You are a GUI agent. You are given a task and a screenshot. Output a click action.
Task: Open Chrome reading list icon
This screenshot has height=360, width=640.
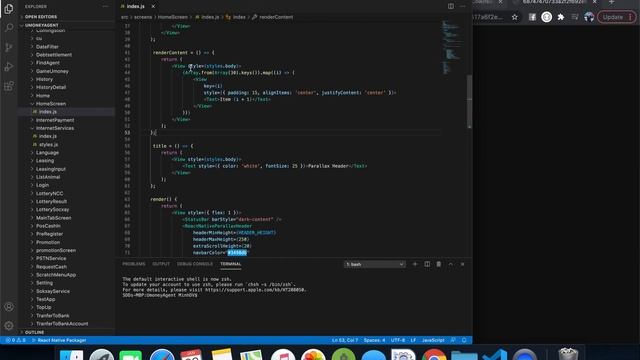pyautogui.click(x=575, y=17)
